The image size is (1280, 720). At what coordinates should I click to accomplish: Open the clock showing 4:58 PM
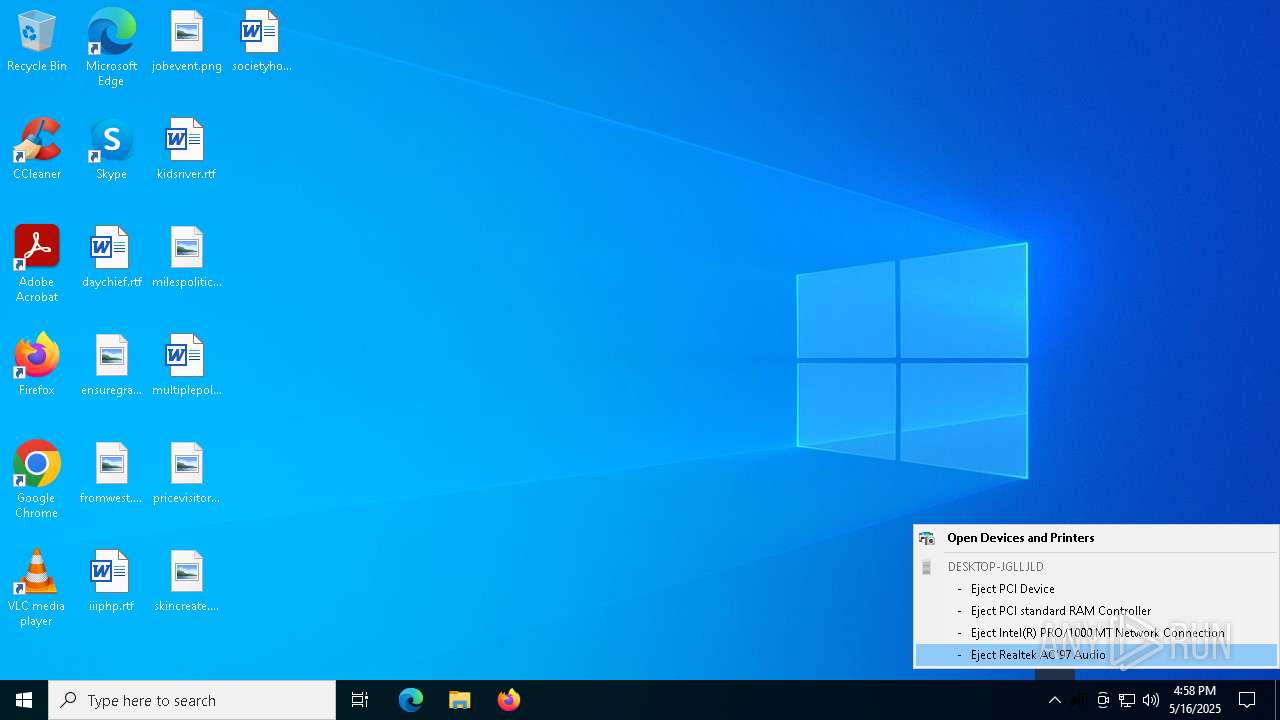coord(1195,700)
